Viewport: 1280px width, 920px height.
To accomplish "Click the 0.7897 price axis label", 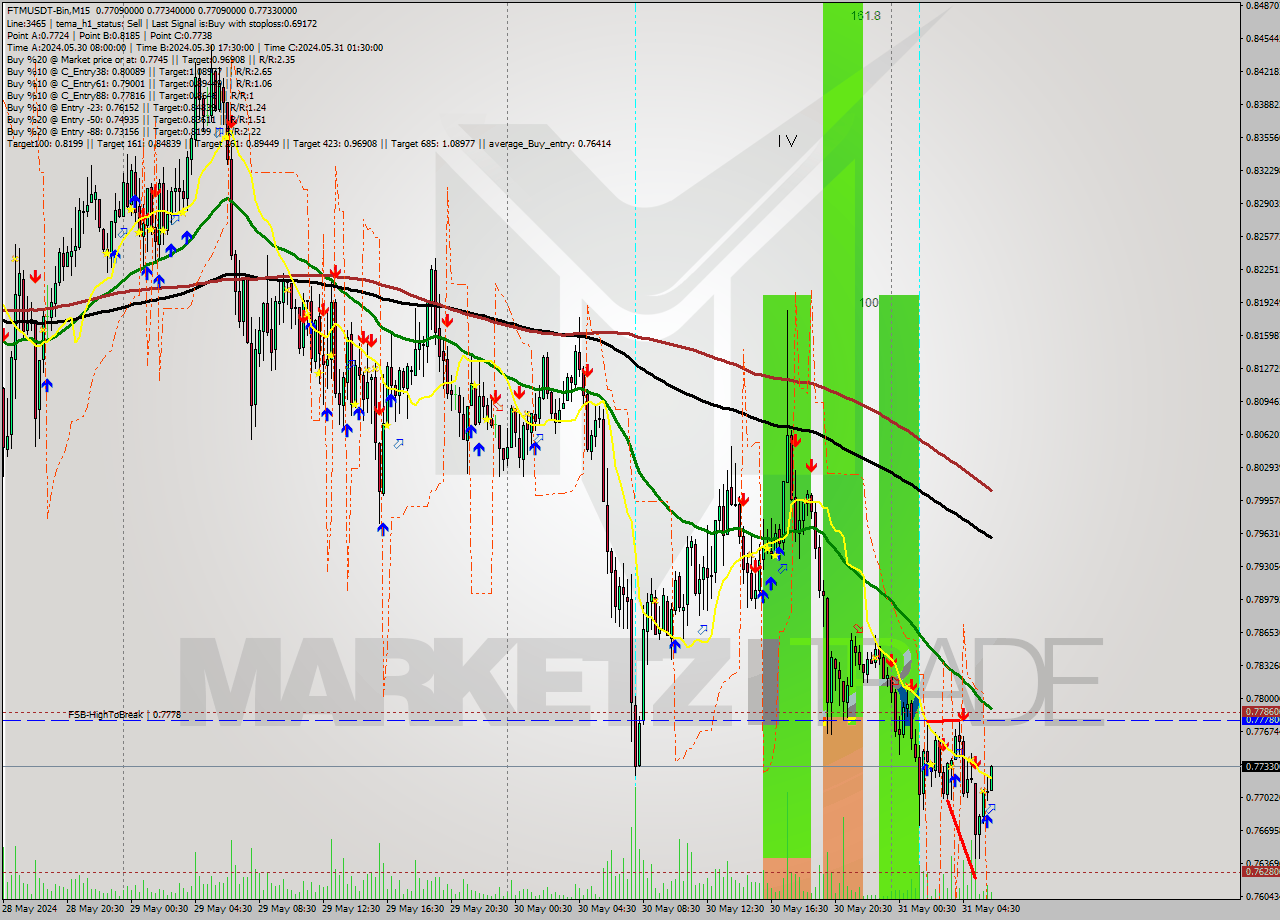I will click(x=1262, y=599).
